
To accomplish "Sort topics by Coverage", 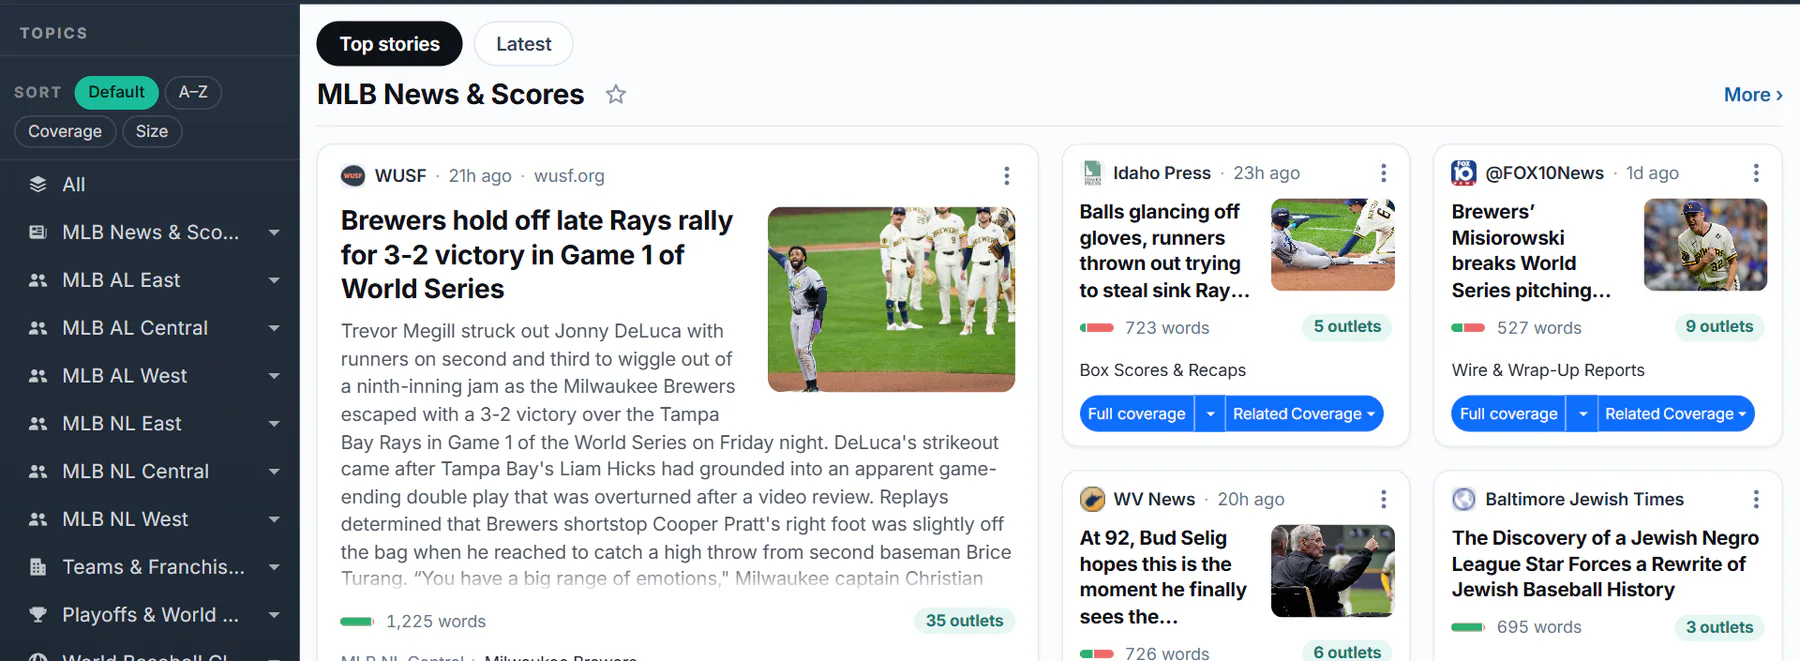I will (x=65, y=131).
